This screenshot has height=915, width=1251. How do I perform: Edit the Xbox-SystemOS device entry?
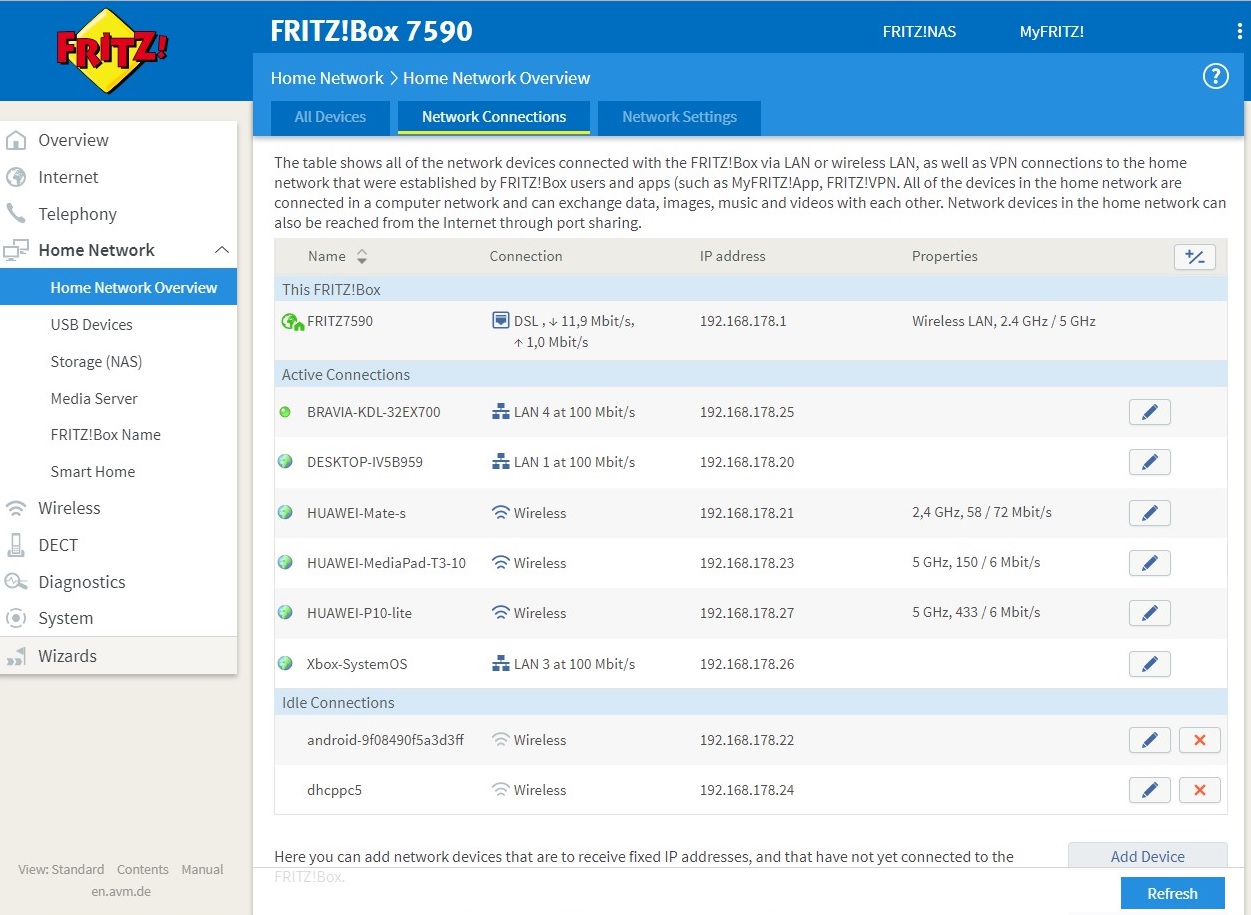[x=1150, y=664]
